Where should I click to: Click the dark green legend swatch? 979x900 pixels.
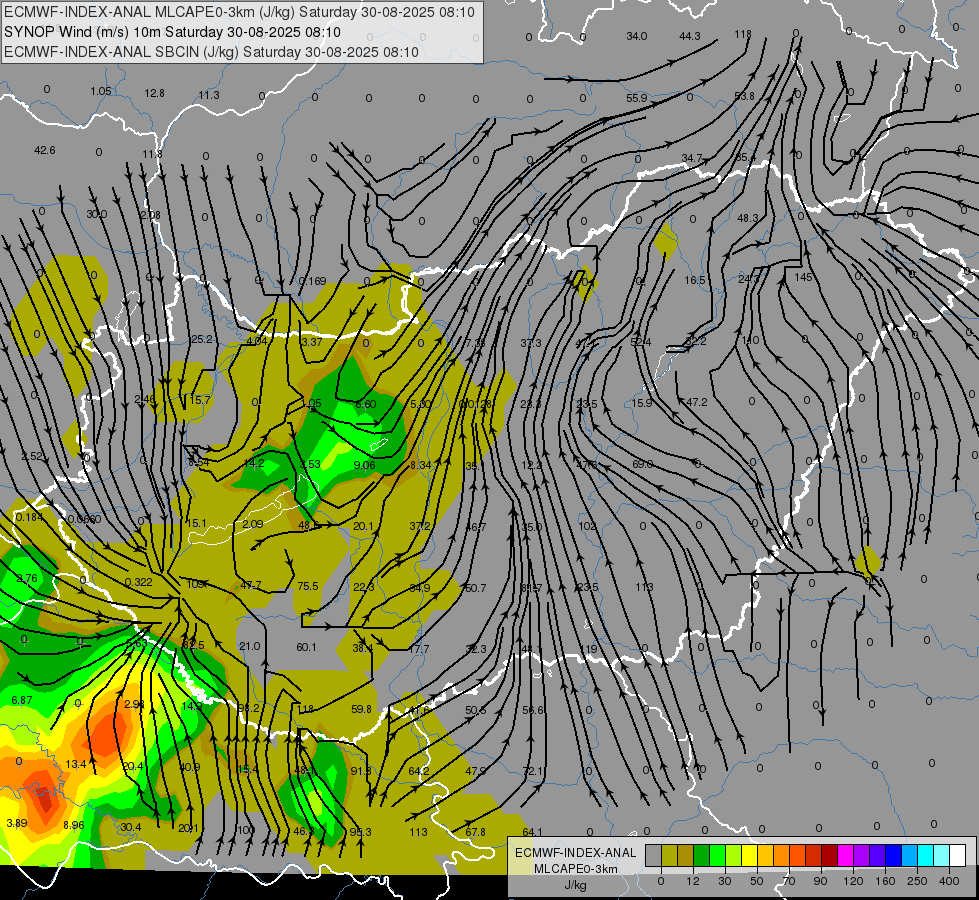[x=701, y=856]
